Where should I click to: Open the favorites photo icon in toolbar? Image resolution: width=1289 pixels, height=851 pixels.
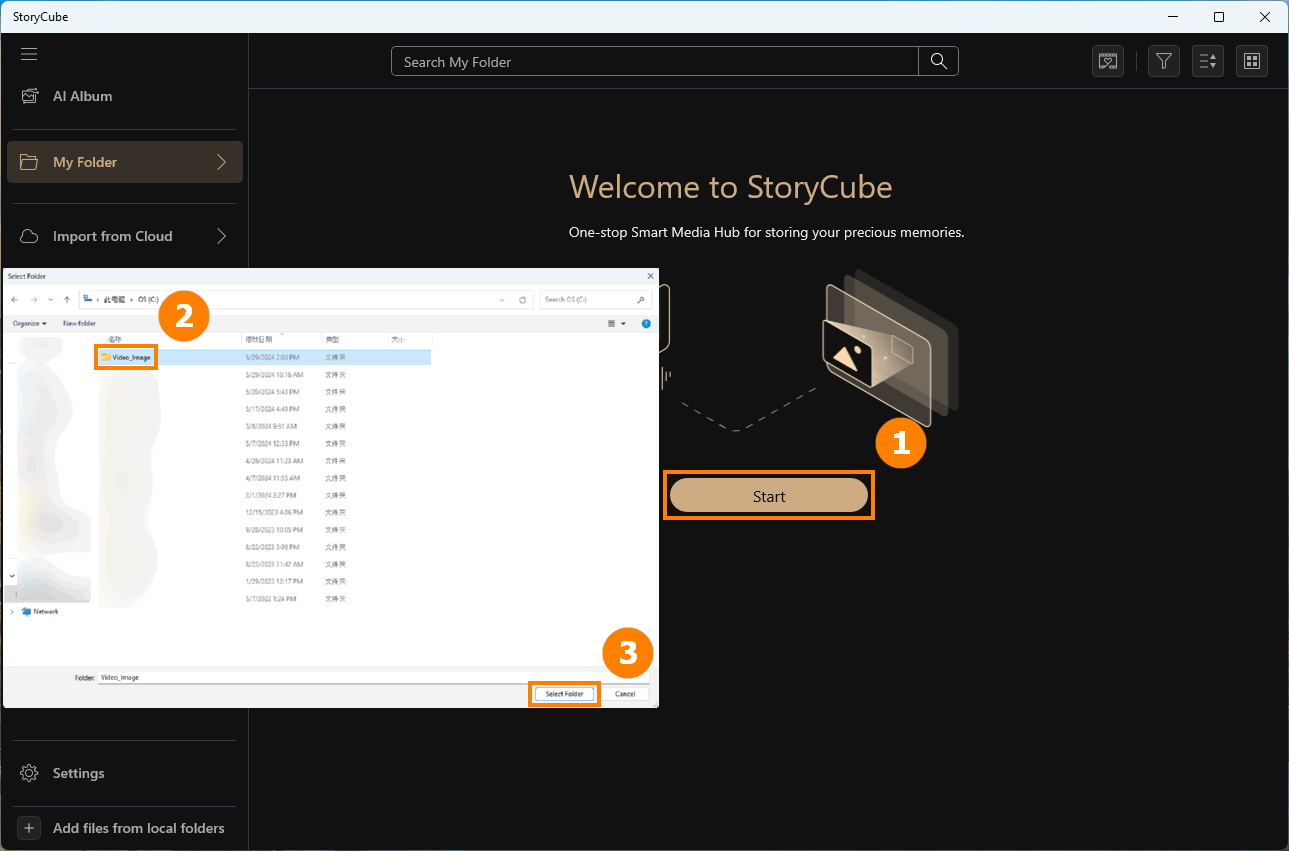(1107, 61)
